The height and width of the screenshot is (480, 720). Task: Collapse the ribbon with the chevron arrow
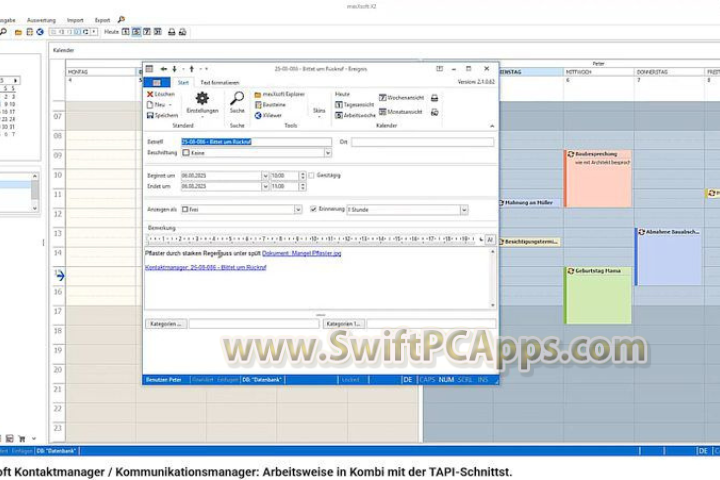coord(492,126)
